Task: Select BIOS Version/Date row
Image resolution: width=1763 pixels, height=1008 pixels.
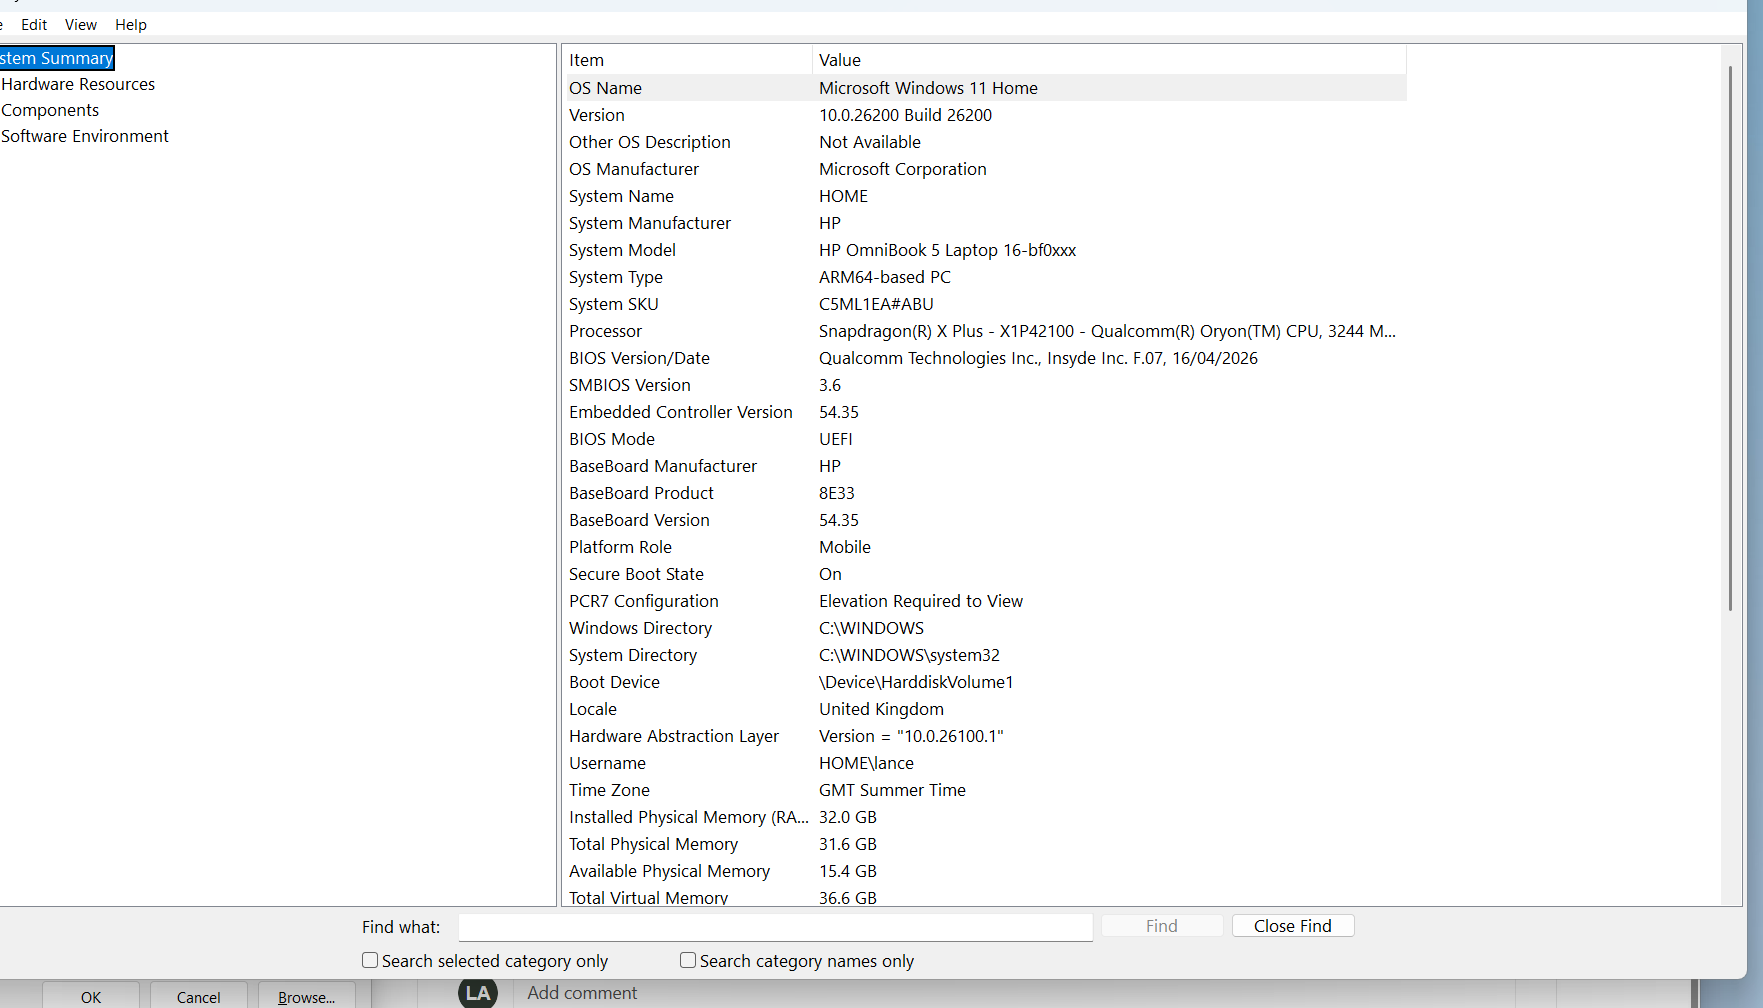Action: [986, 358]
